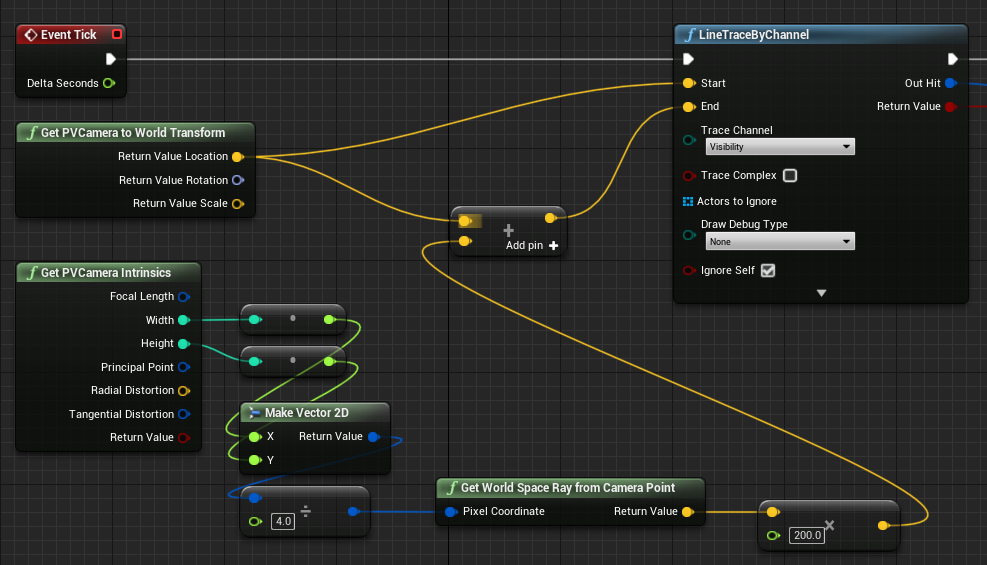Click Width conversion node input pin

tap(255, 320)
